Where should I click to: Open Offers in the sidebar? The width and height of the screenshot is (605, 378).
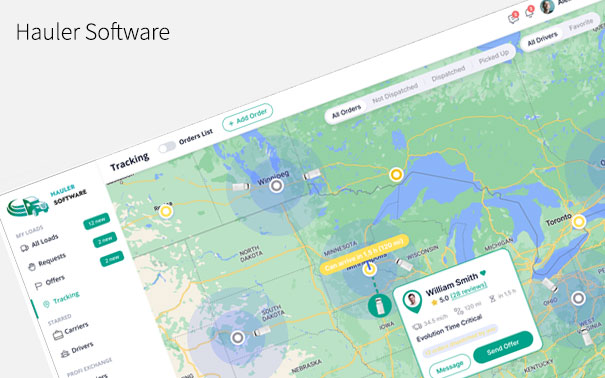55,280
